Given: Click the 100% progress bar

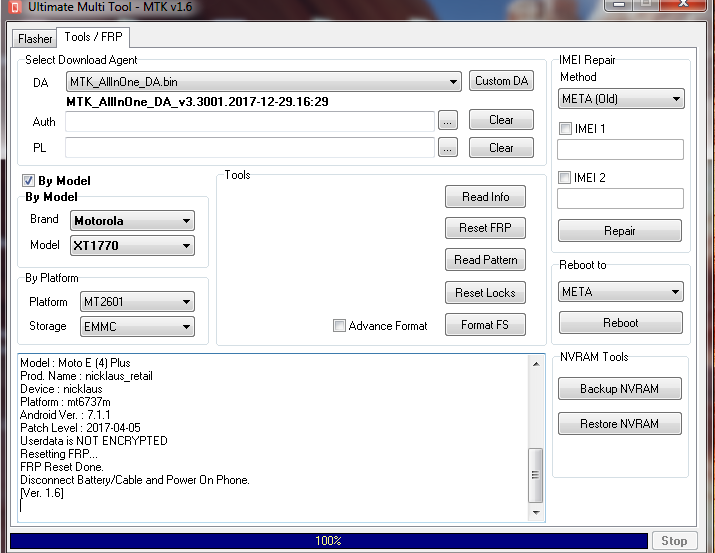Looking at the screenshot, I should click(328, 541).
